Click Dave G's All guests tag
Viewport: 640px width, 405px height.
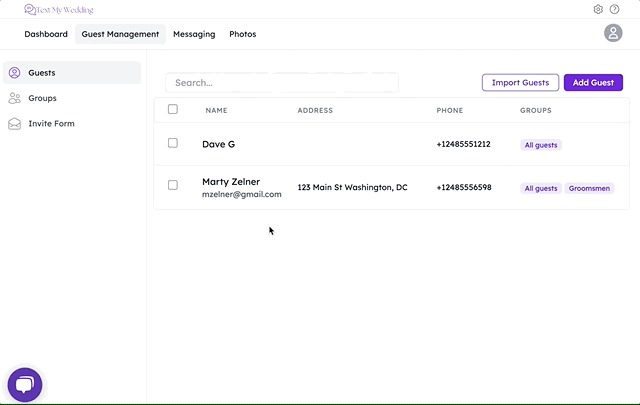[x=541, y=145]
